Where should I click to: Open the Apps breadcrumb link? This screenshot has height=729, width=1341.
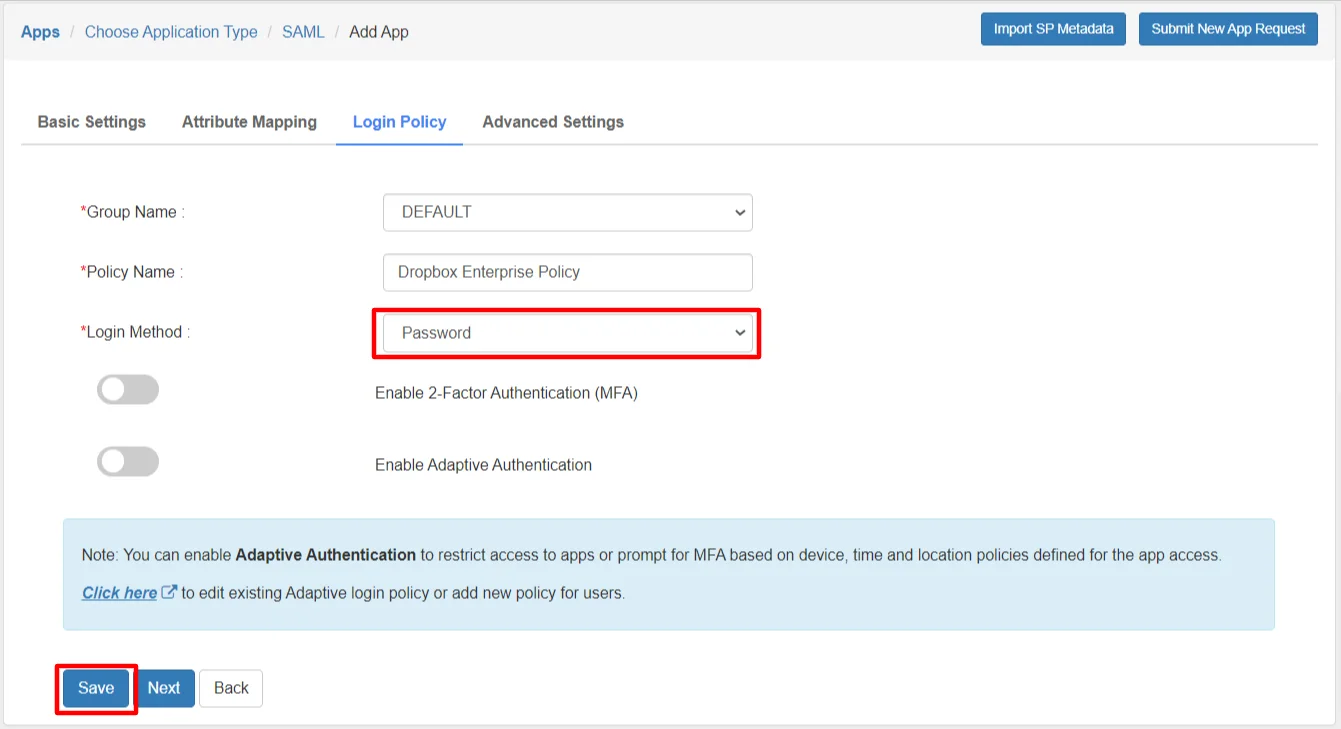[x=40, y=31]
